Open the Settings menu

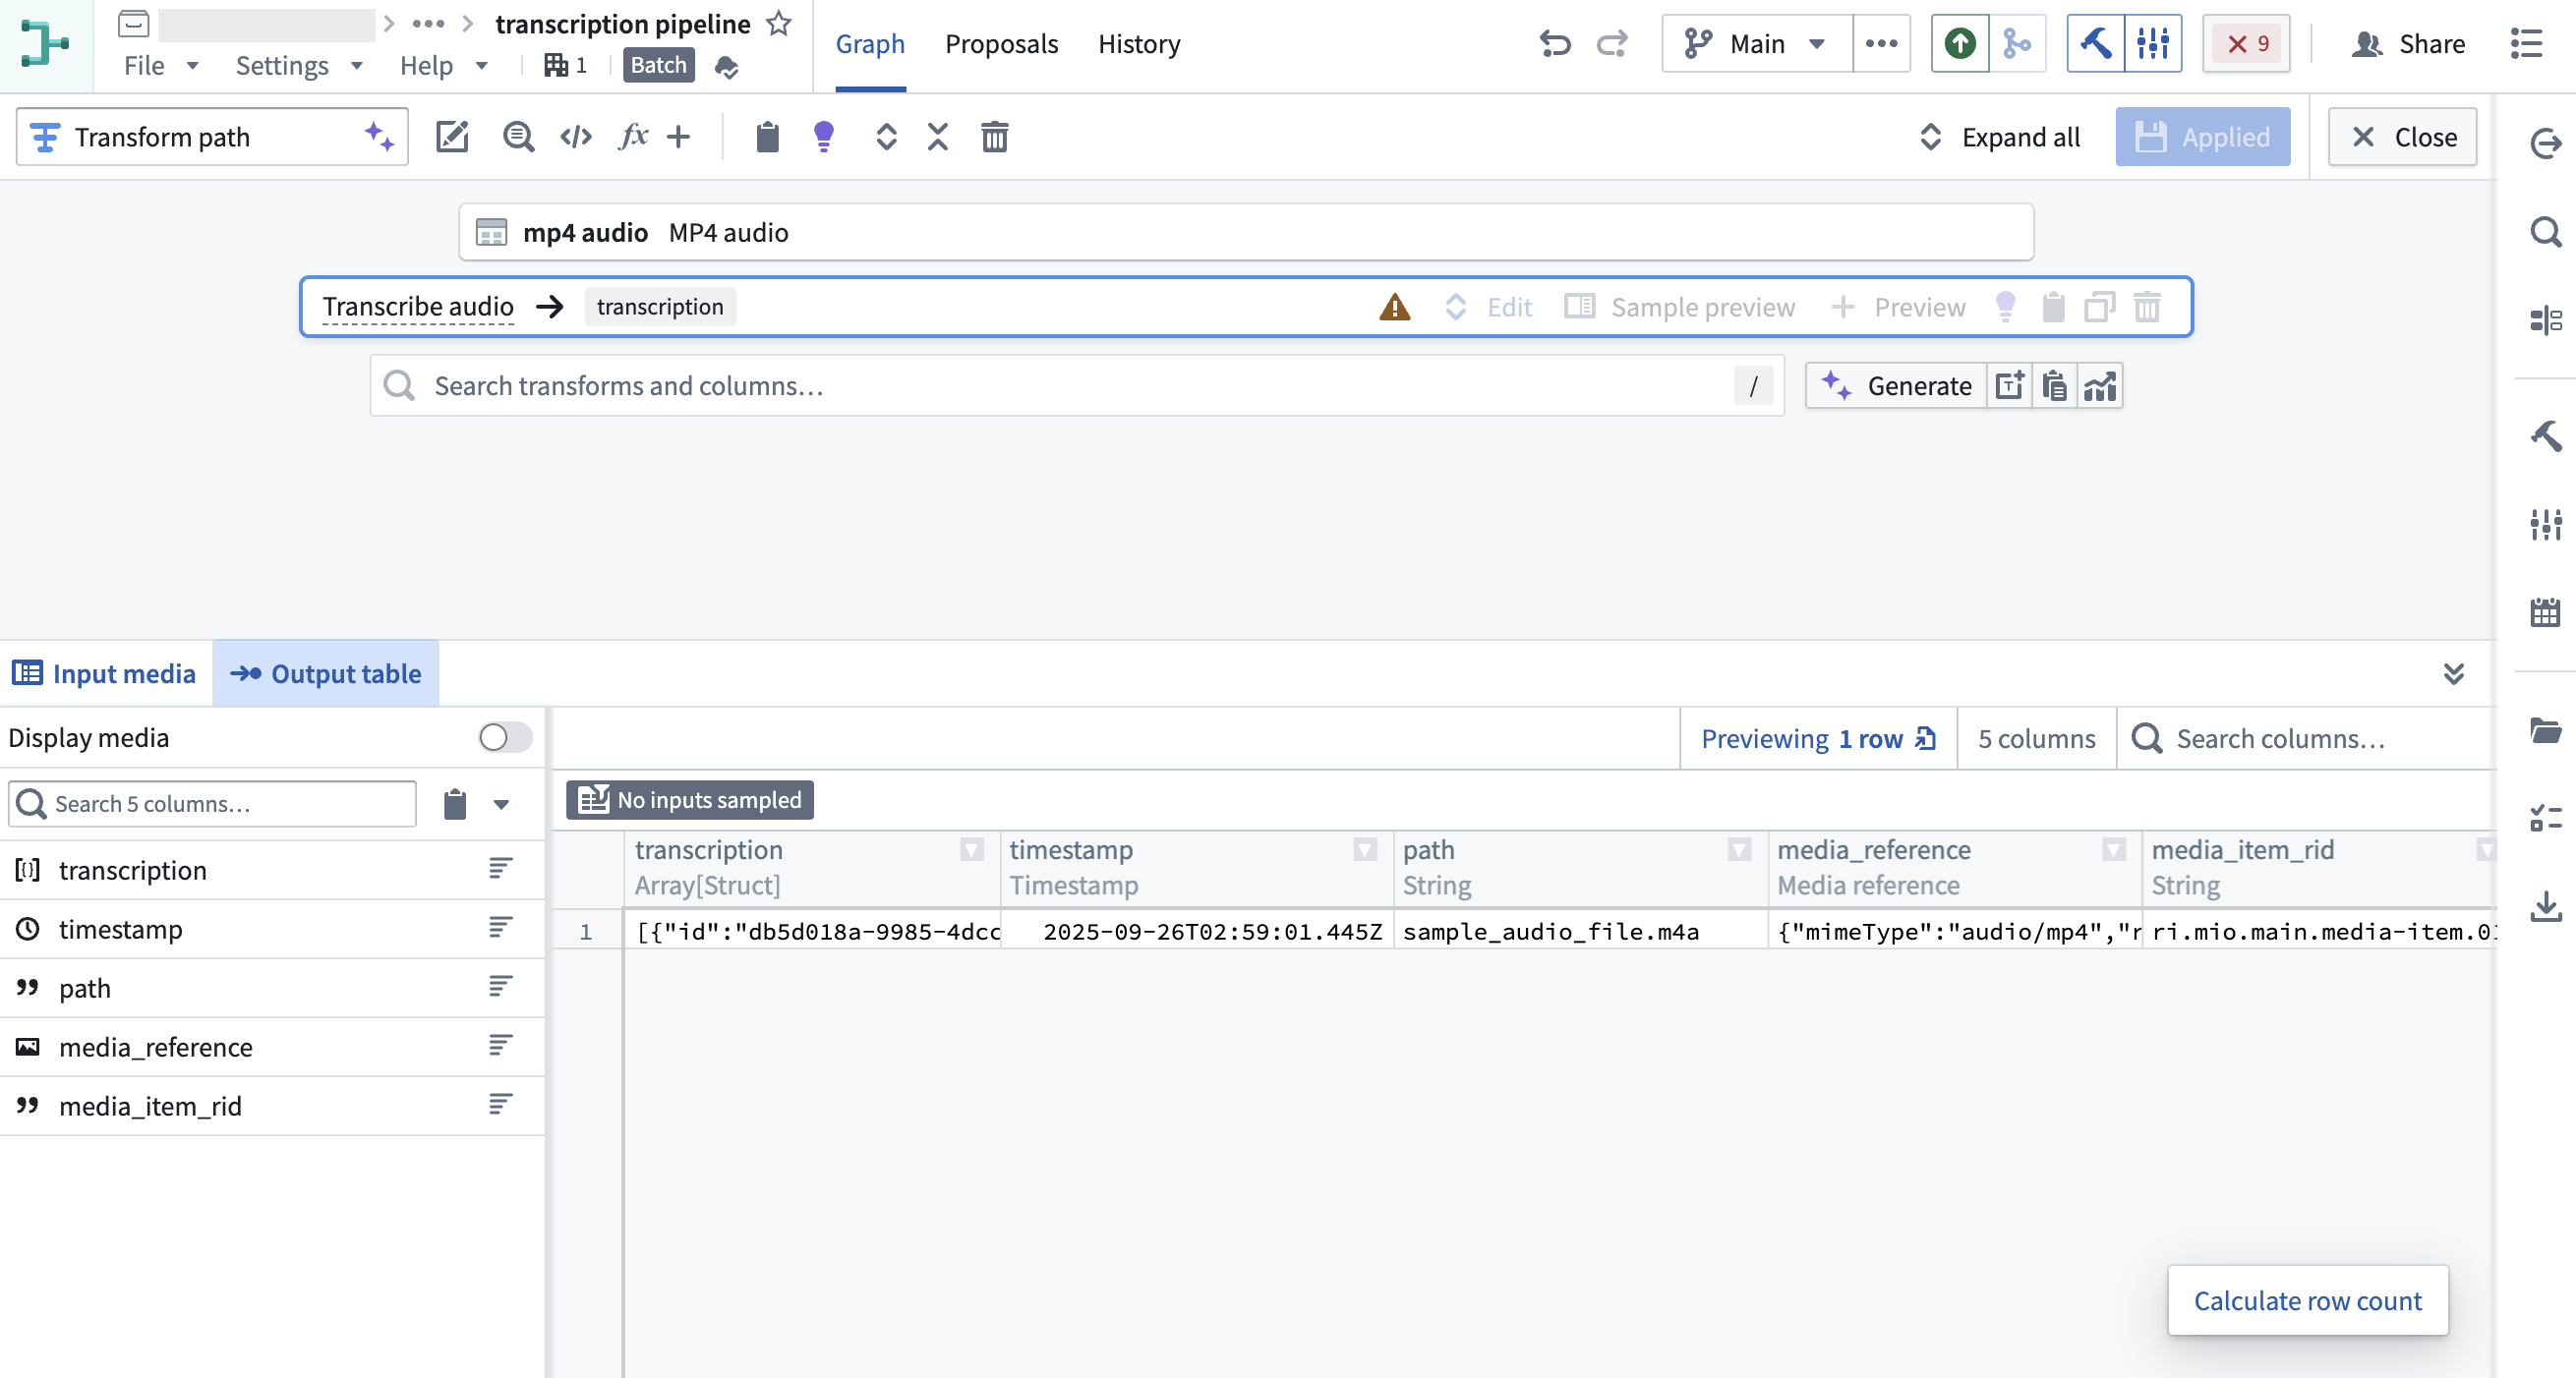[x=299, y=66]
